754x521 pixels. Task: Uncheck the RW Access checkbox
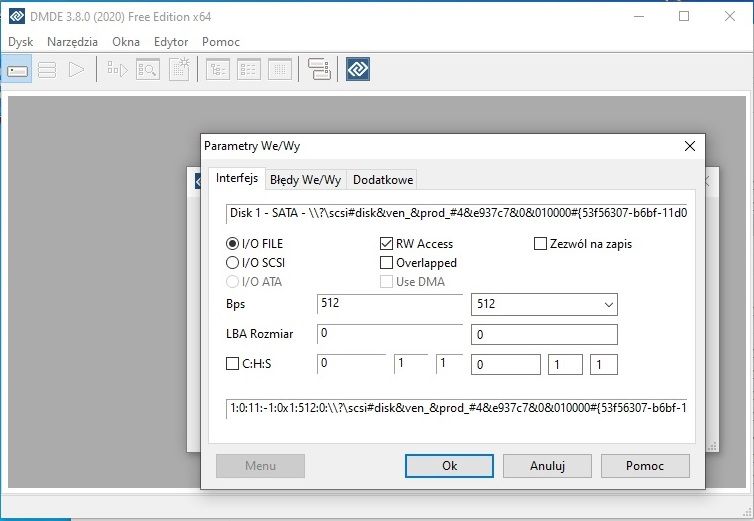tap(386, 244)
